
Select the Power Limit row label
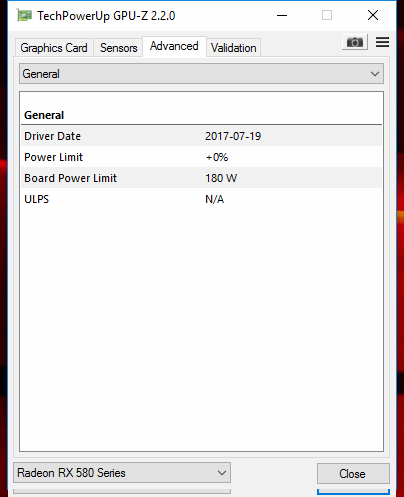[x=53, y=157]
